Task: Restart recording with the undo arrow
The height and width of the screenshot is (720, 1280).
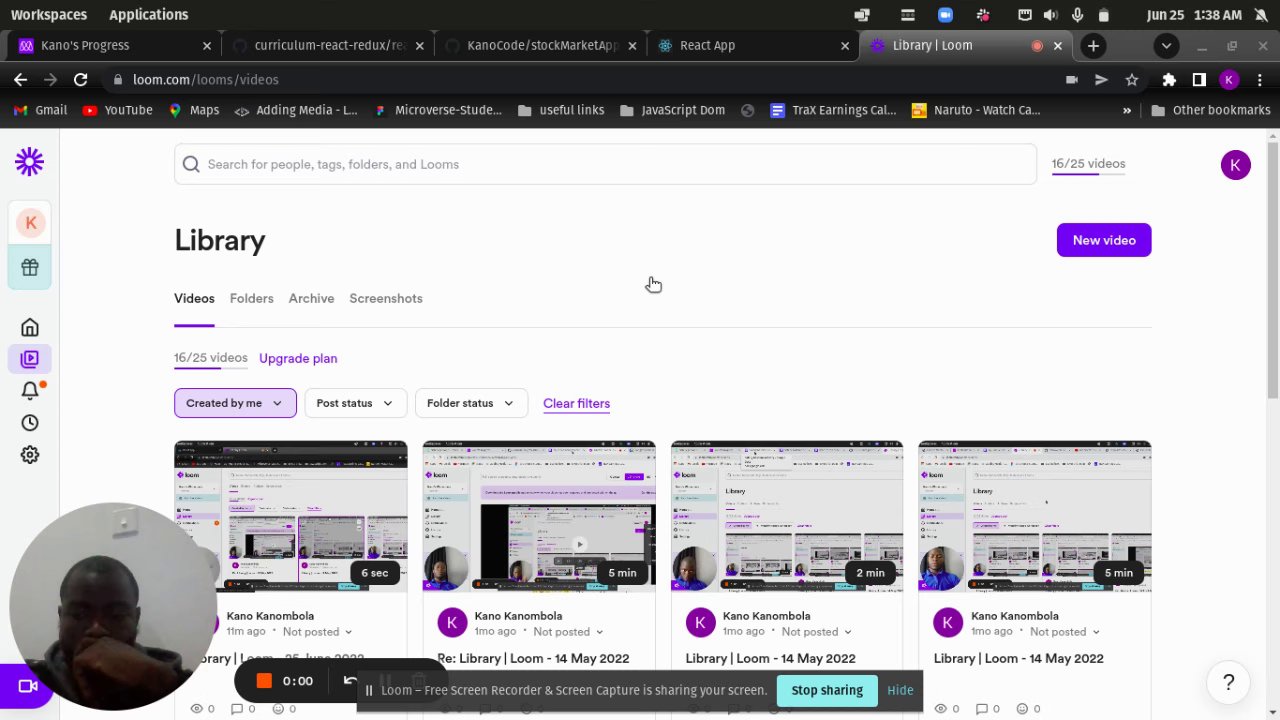Action: tap(349, 681)
